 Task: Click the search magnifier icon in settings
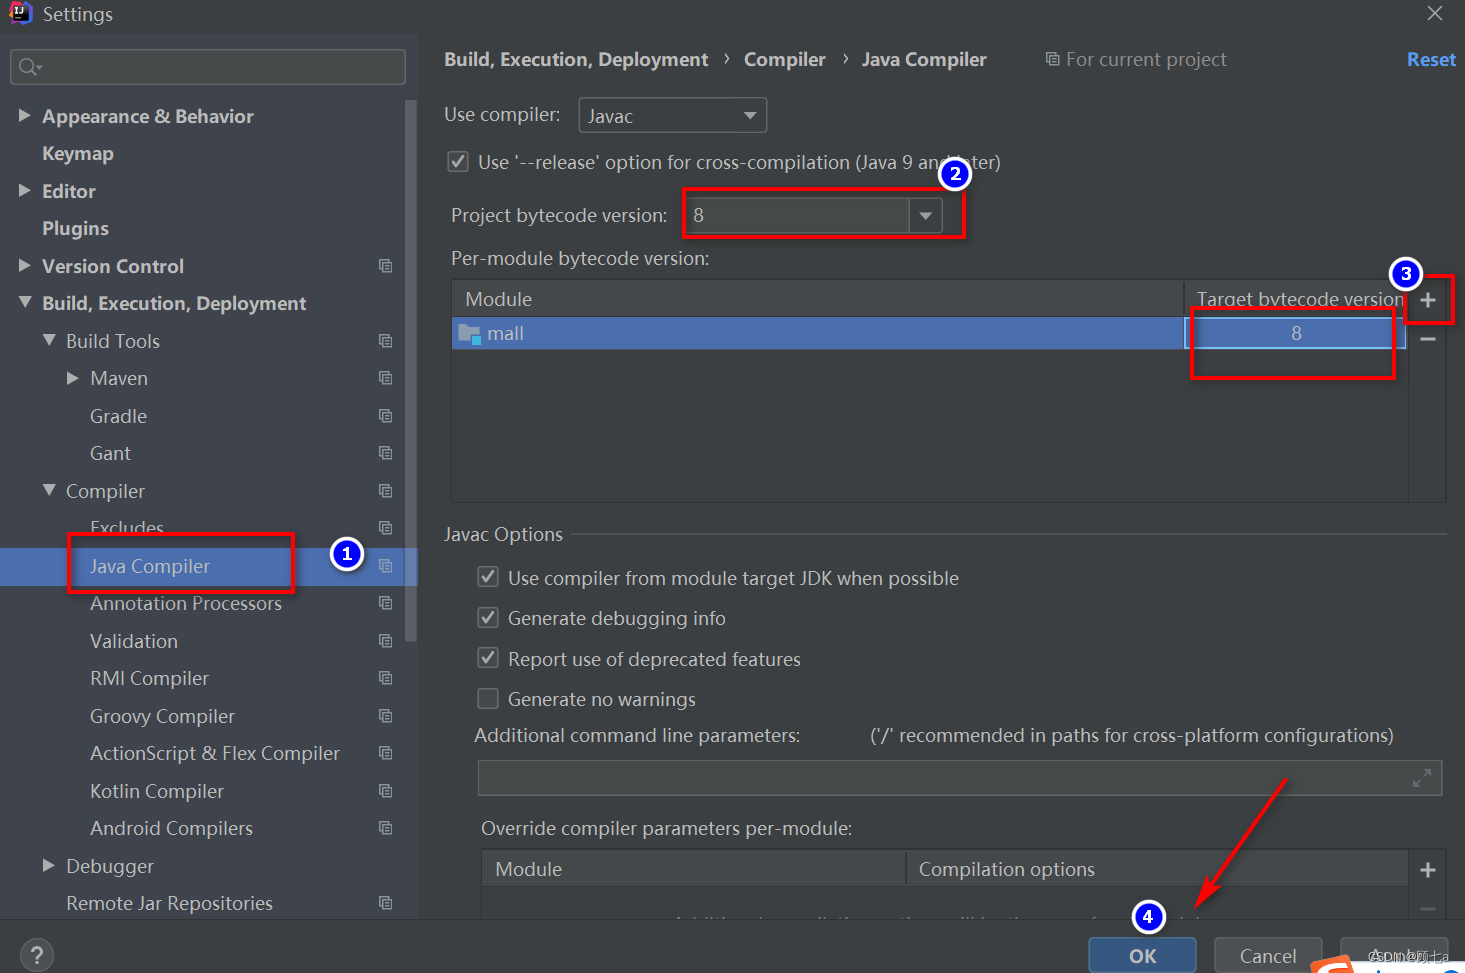29,67
